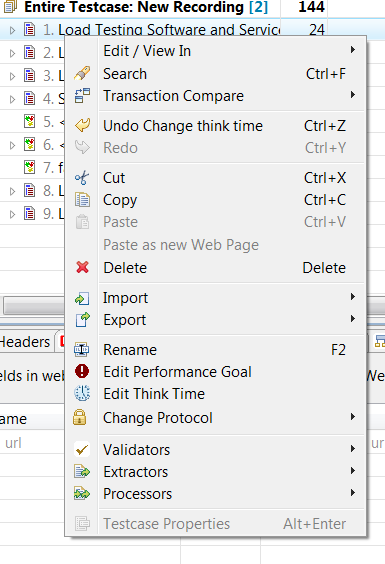Expand tree item number 8
Image resolution: width=385 pixels, height=564 pixels.
click(12, 191)
